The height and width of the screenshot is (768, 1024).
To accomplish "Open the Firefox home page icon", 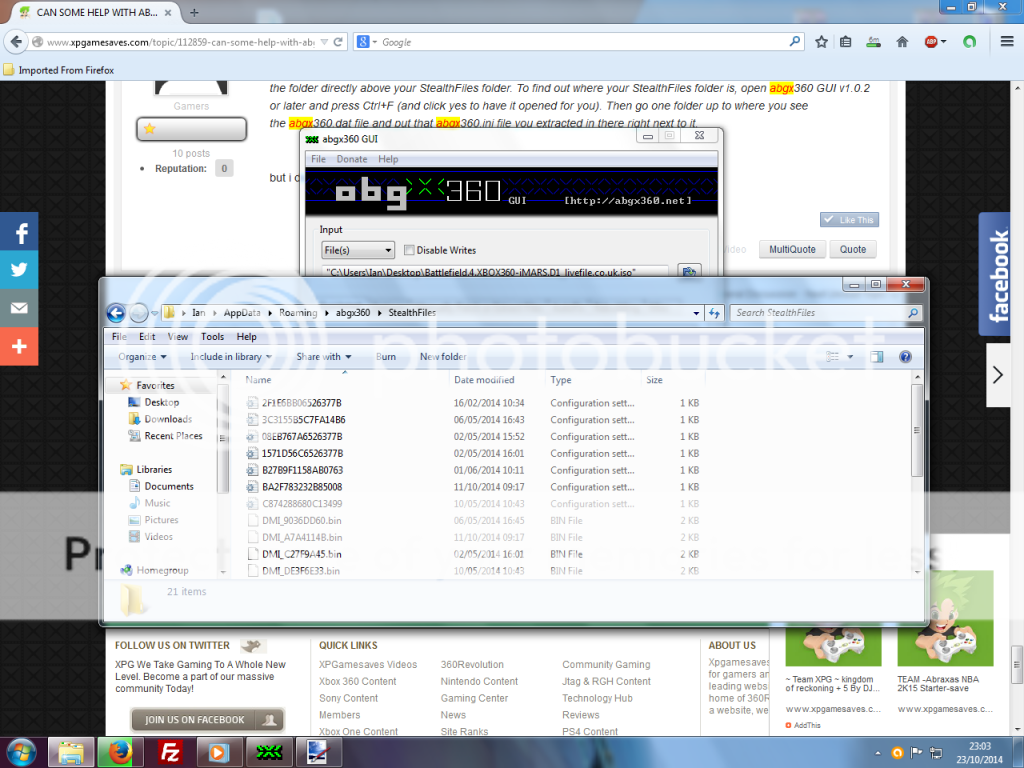I will click(902, 42).
